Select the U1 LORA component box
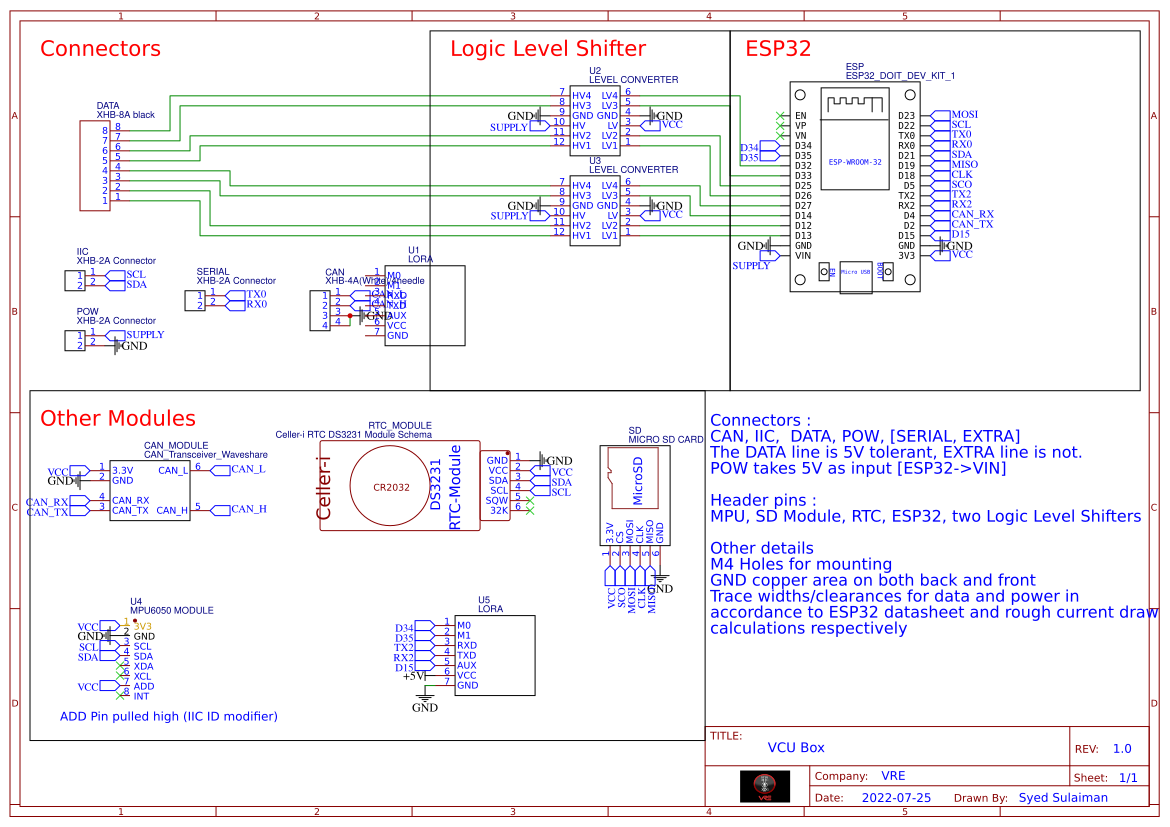1170x827 pixels. coord(425,305)
